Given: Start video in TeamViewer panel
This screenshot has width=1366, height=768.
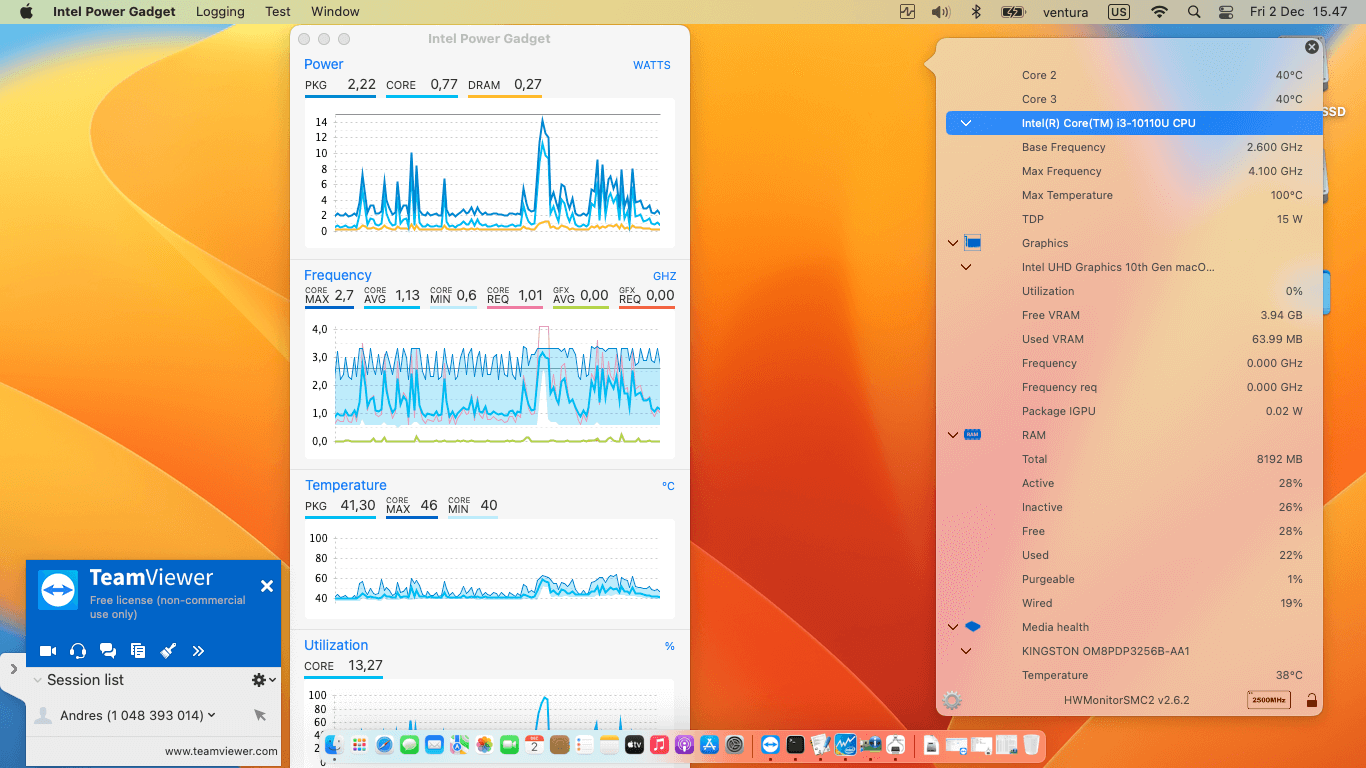Looking at the screenshot, I should tap(48, 651).
